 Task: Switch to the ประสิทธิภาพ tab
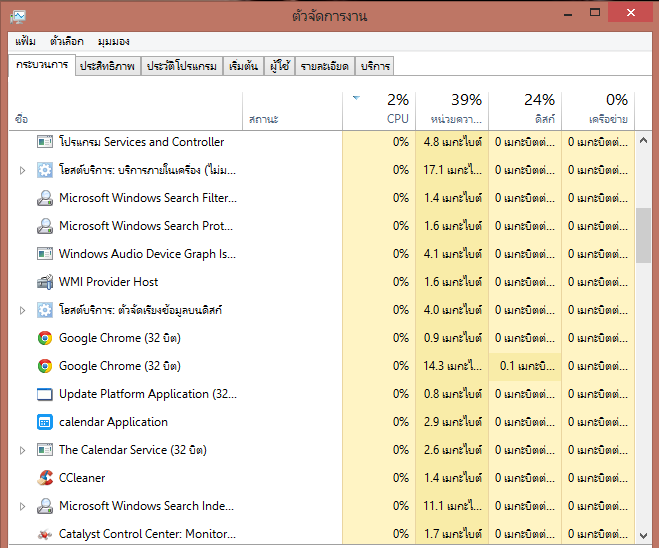107,66
